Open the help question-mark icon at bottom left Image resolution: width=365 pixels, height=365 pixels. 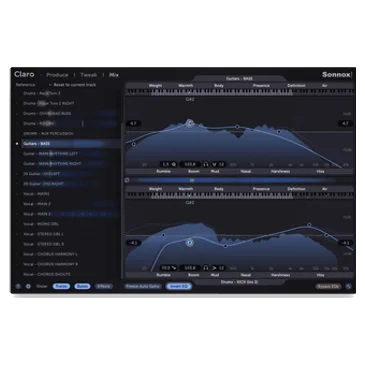(x=18, y=286)
